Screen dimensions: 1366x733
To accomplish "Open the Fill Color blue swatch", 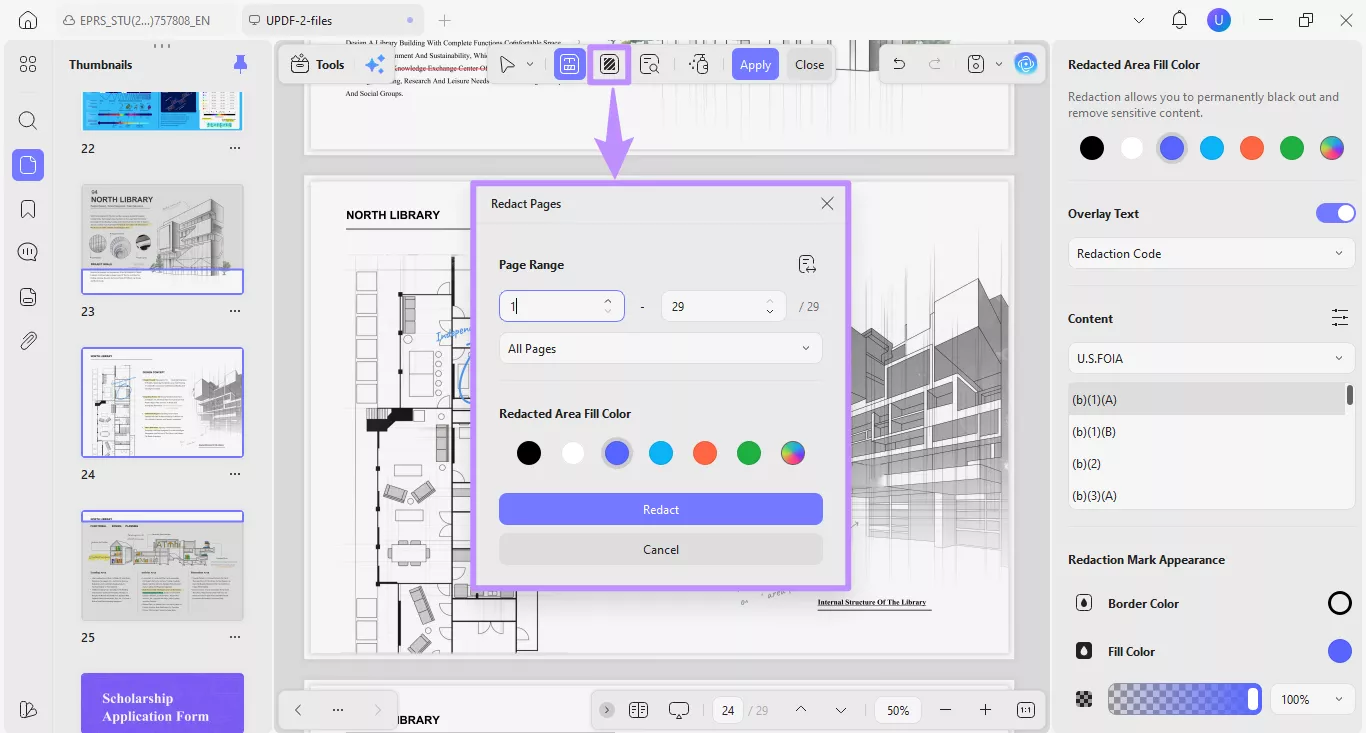I will (x=1340, y=651).
